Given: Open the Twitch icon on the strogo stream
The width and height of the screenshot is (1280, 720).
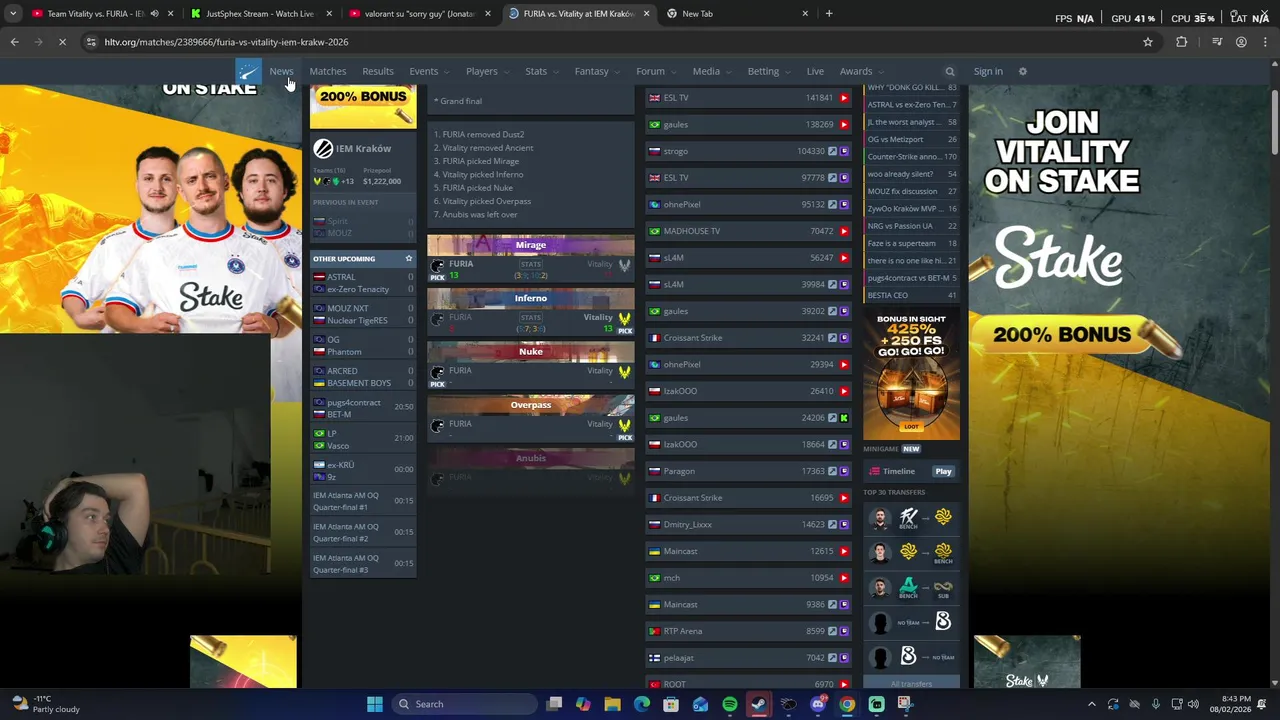Looking at the screenshot, I should pos(844,151).
